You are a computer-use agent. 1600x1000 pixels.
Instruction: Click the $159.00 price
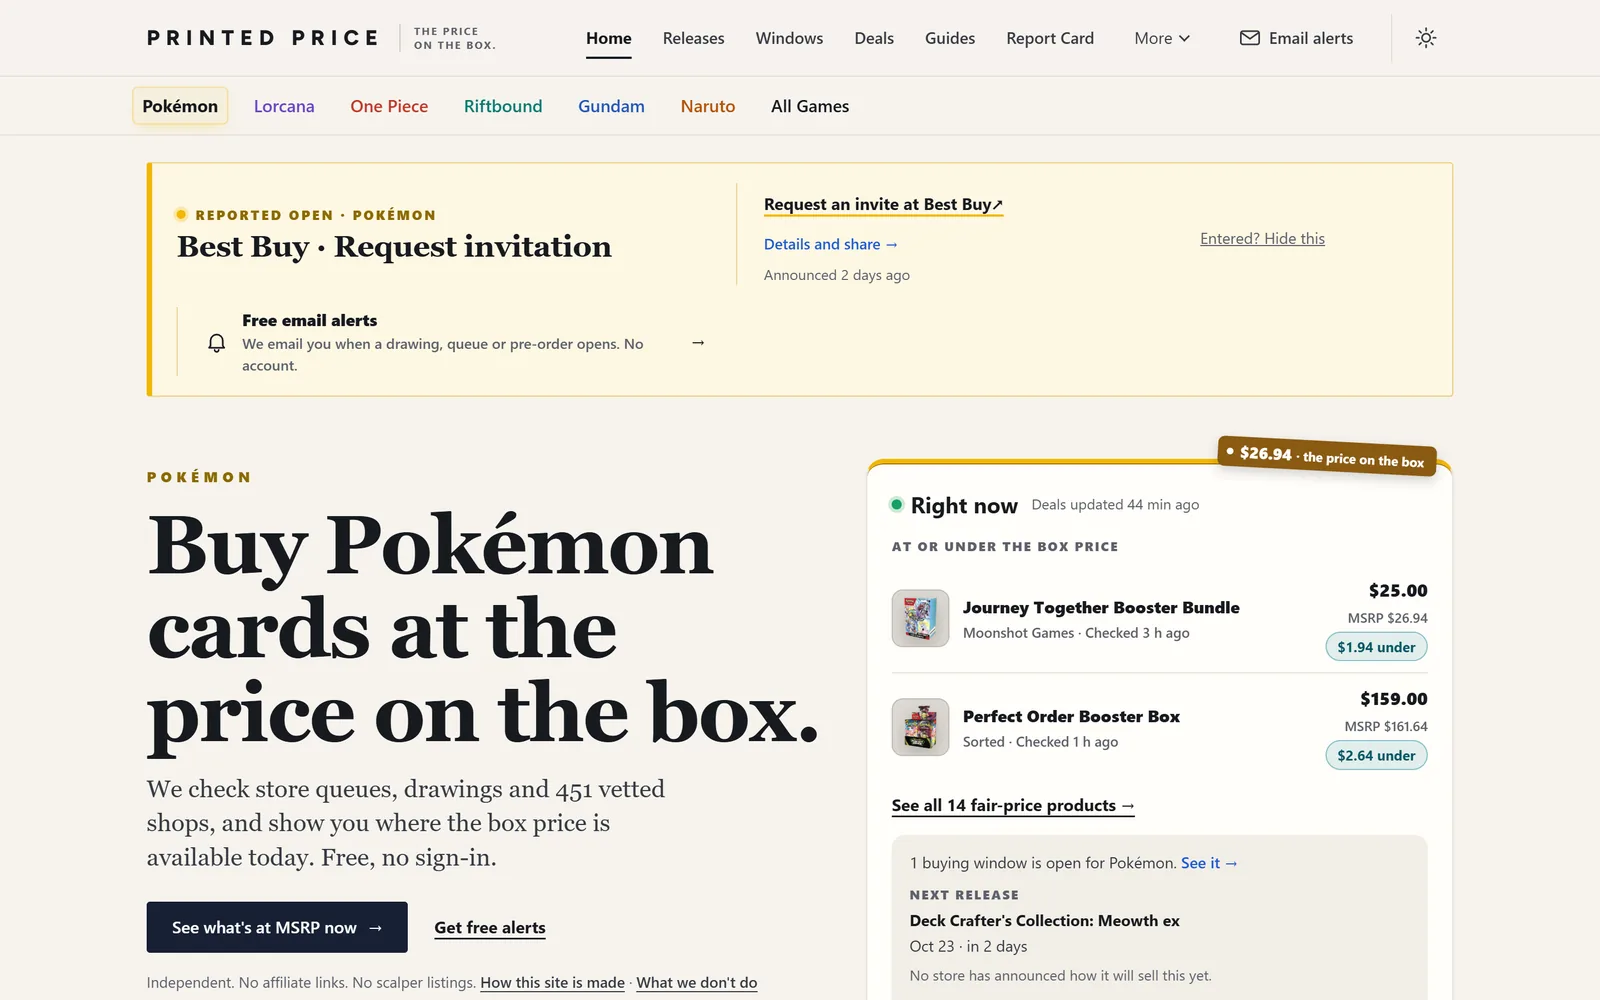1393,698
